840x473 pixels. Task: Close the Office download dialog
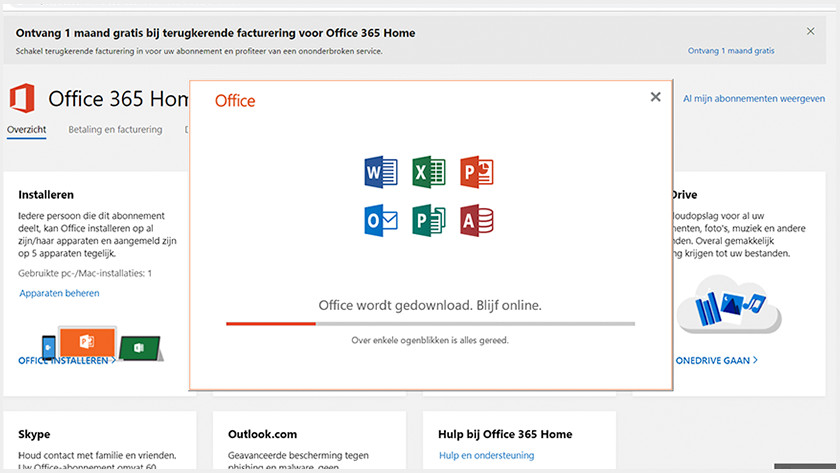pos(655,97)
